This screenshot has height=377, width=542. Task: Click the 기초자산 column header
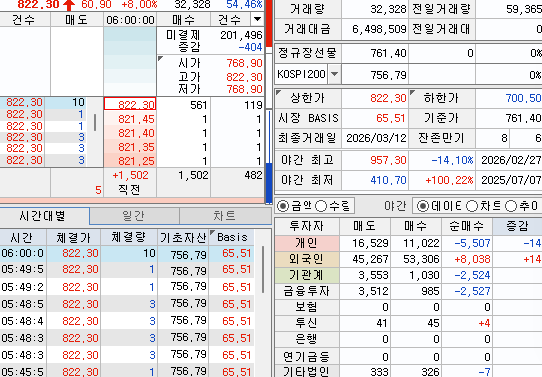[x=183, y=237]
